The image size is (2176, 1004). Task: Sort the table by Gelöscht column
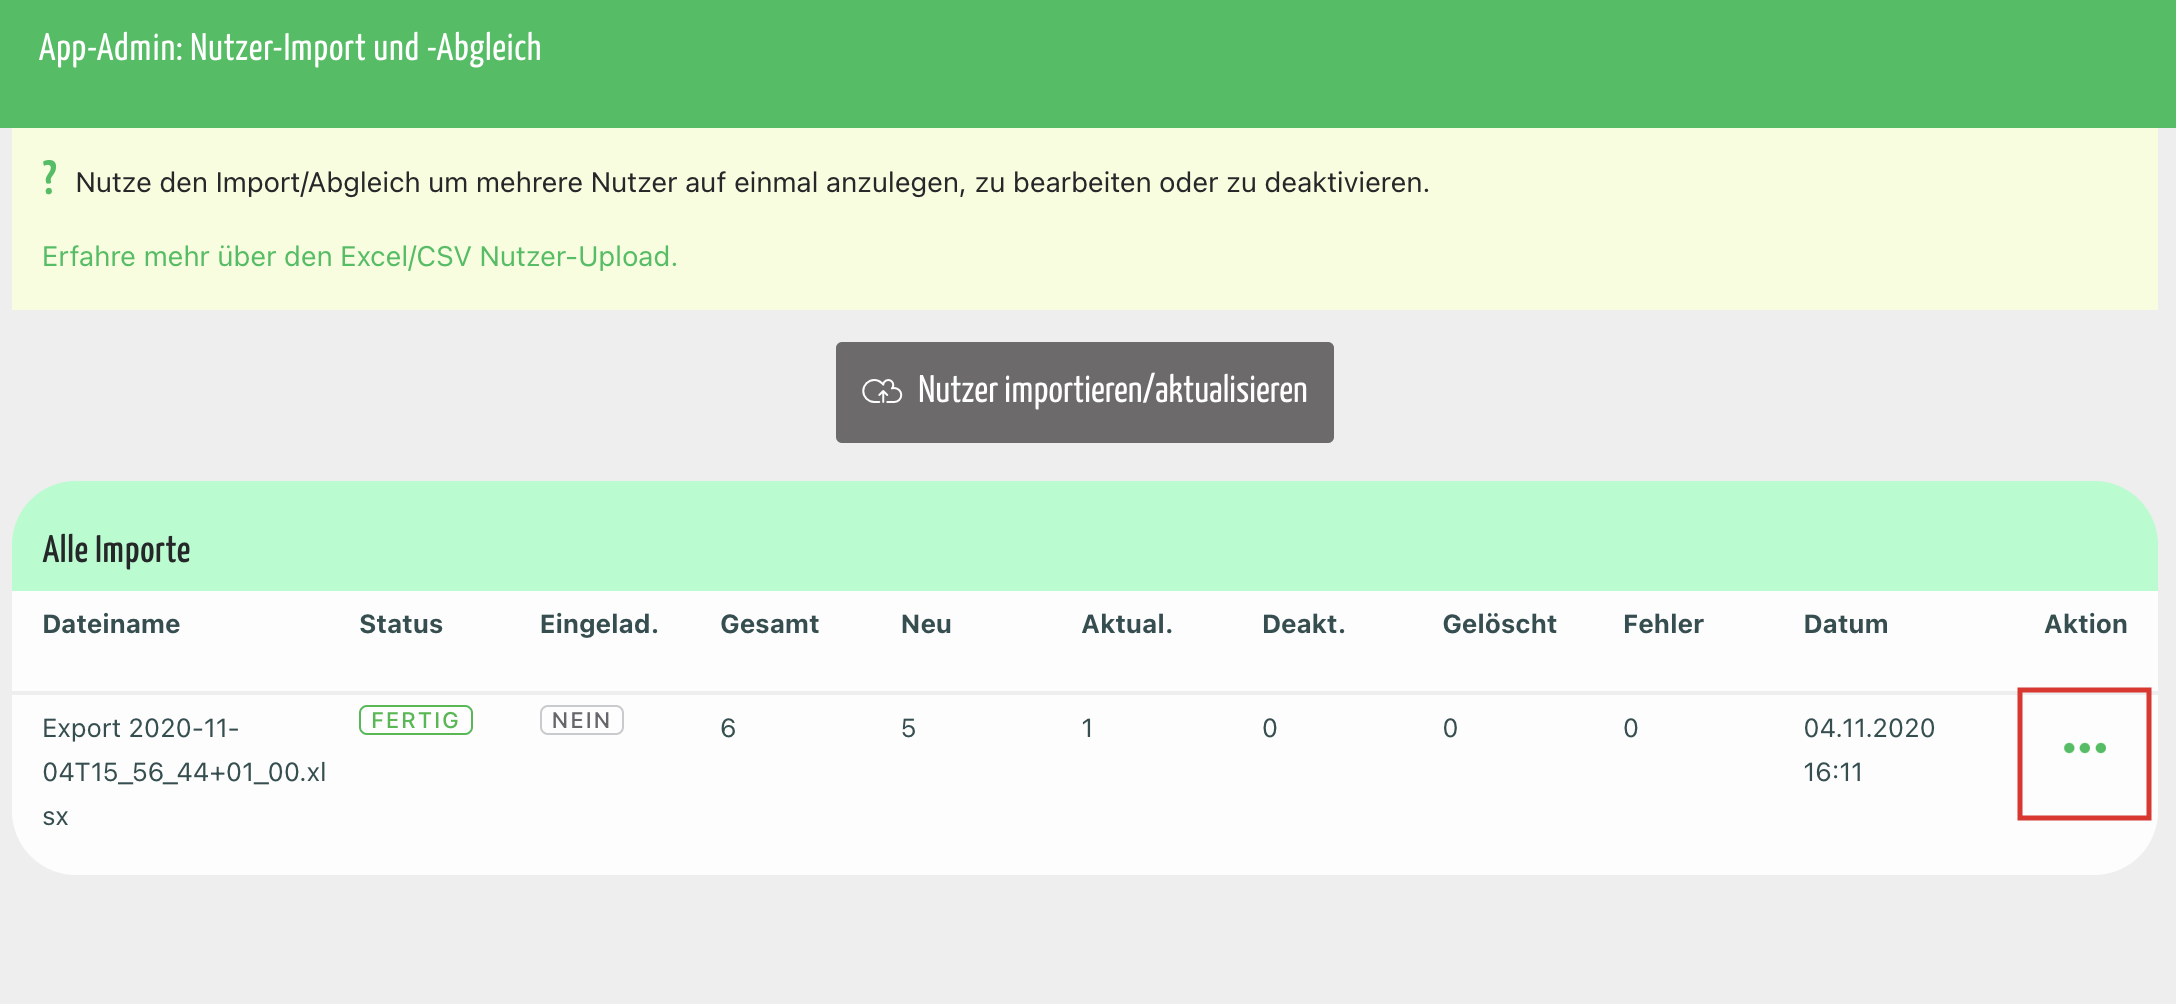(1499, 623)
